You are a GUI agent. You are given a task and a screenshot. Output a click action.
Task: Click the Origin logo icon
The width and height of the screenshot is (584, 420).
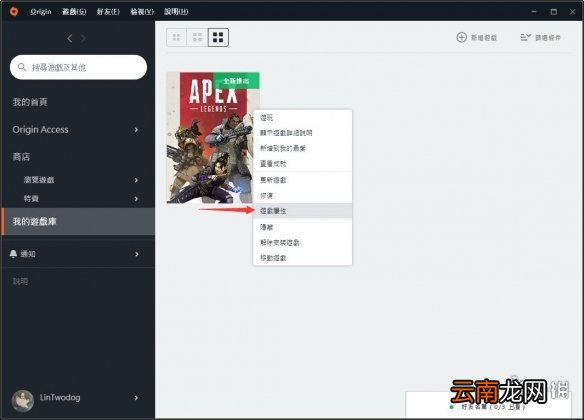14,12
